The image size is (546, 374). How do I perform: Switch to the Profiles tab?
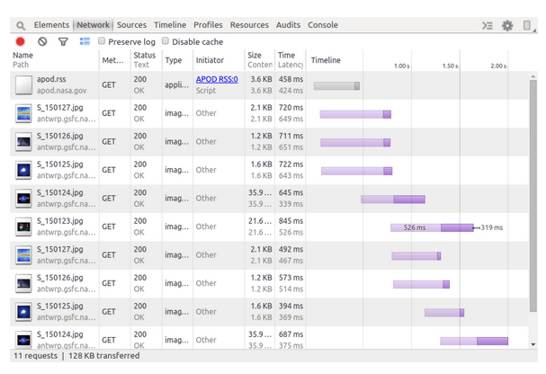[x=208, y=25]
